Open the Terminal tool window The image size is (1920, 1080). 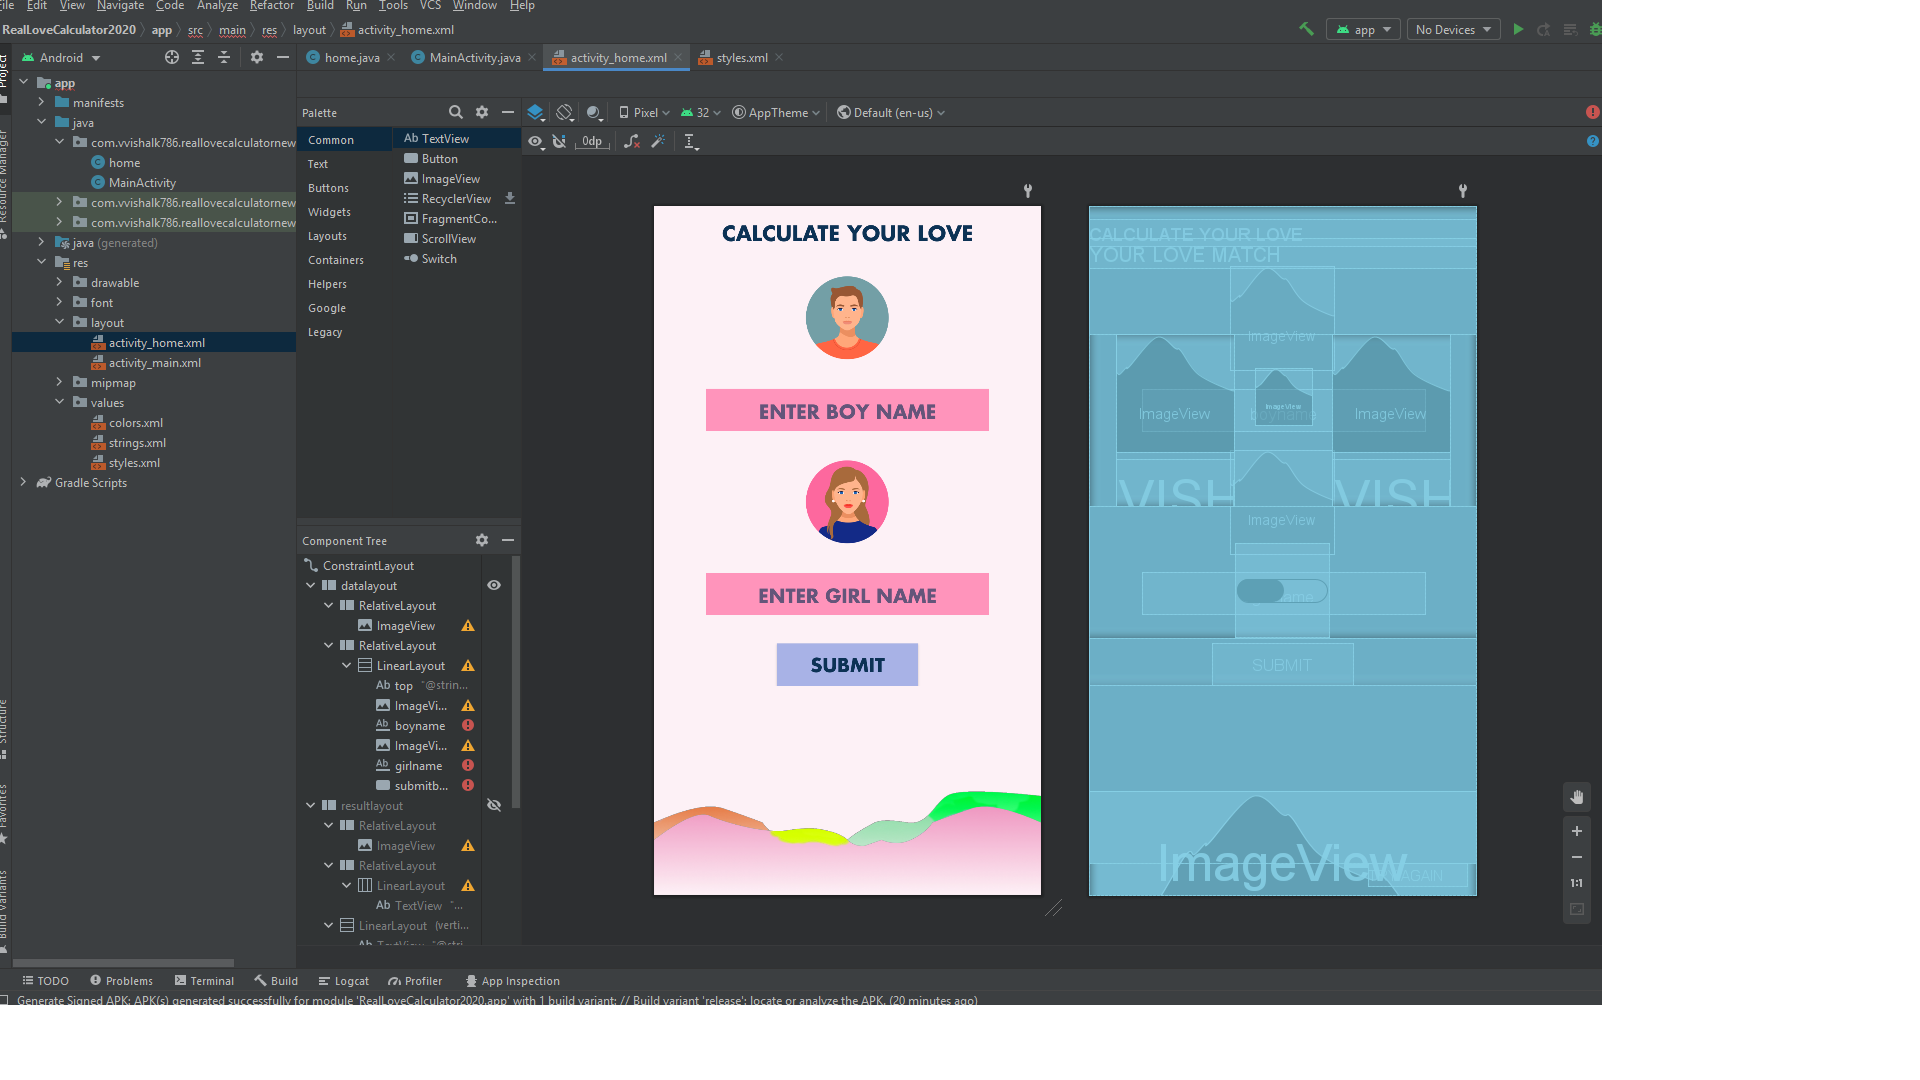[204, 981]
